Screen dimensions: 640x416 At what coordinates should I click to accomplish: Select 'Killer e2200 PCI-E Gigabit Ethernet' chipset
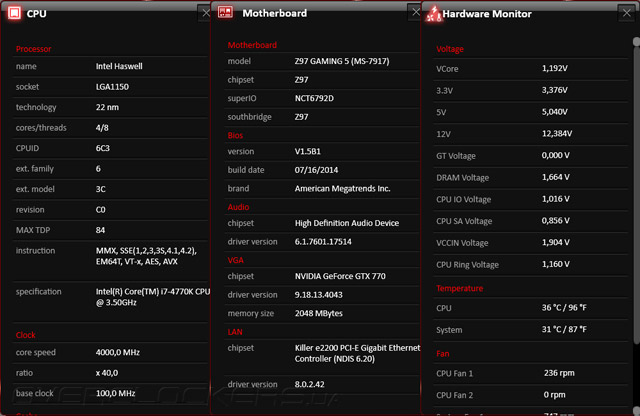coord(357,348)
